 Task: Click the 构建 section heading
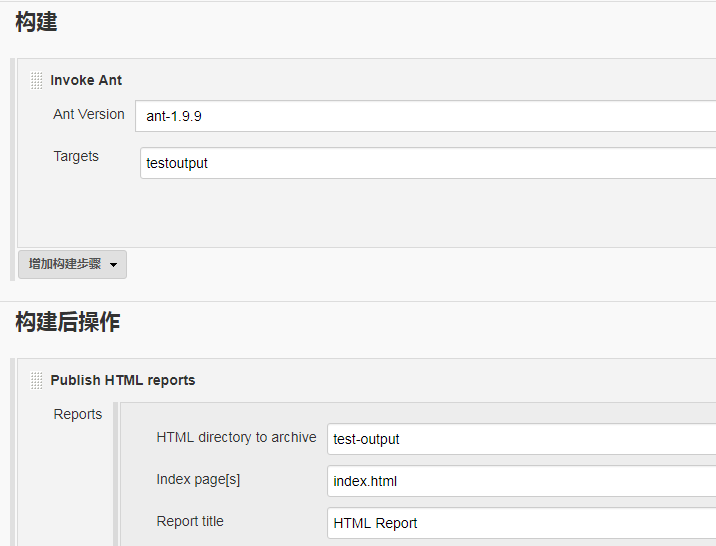click(x=36, y=22)
